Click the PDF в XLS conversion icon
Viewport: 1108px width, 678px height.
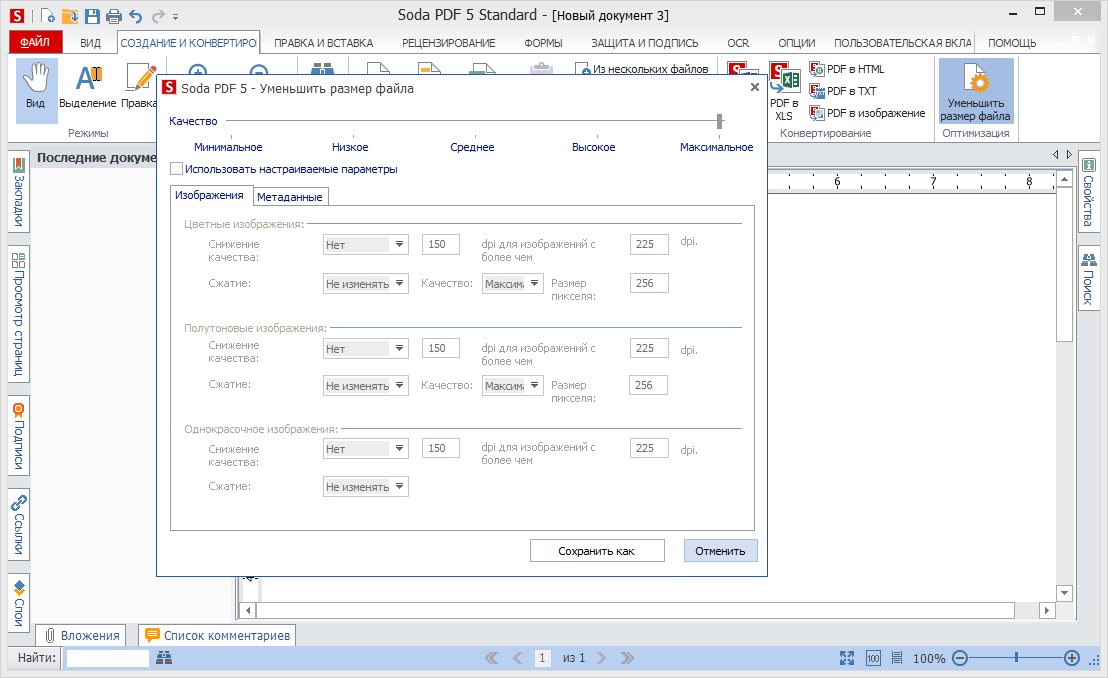(x=784, y=91)
